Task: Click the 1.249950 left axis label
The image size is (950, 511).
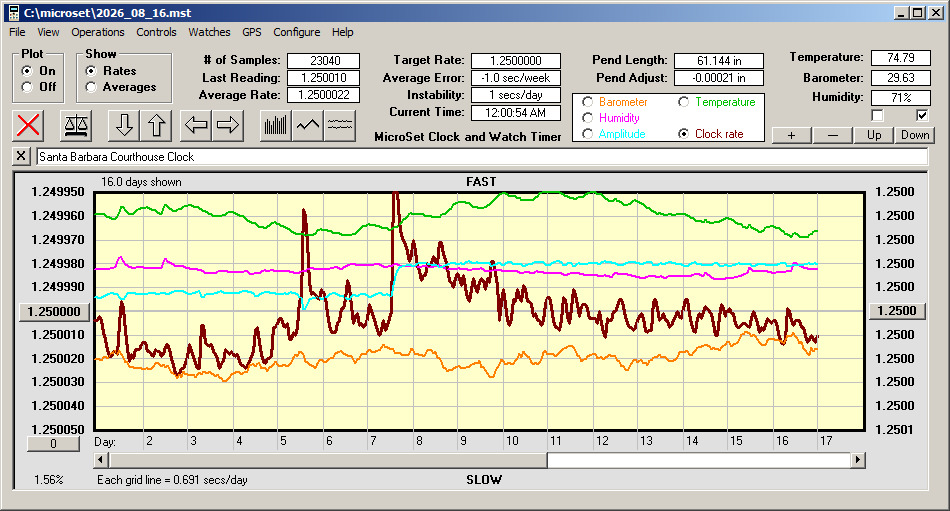Action: (x=58, y=192)
